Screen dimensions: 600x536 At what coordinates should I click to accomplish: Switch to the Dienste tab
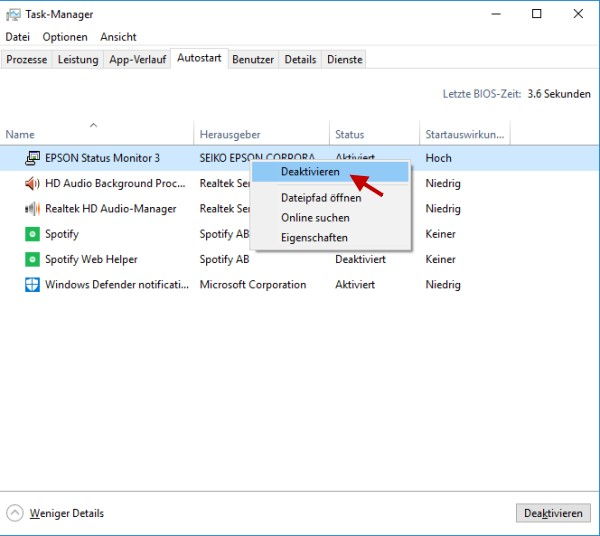tap(345, 60)
